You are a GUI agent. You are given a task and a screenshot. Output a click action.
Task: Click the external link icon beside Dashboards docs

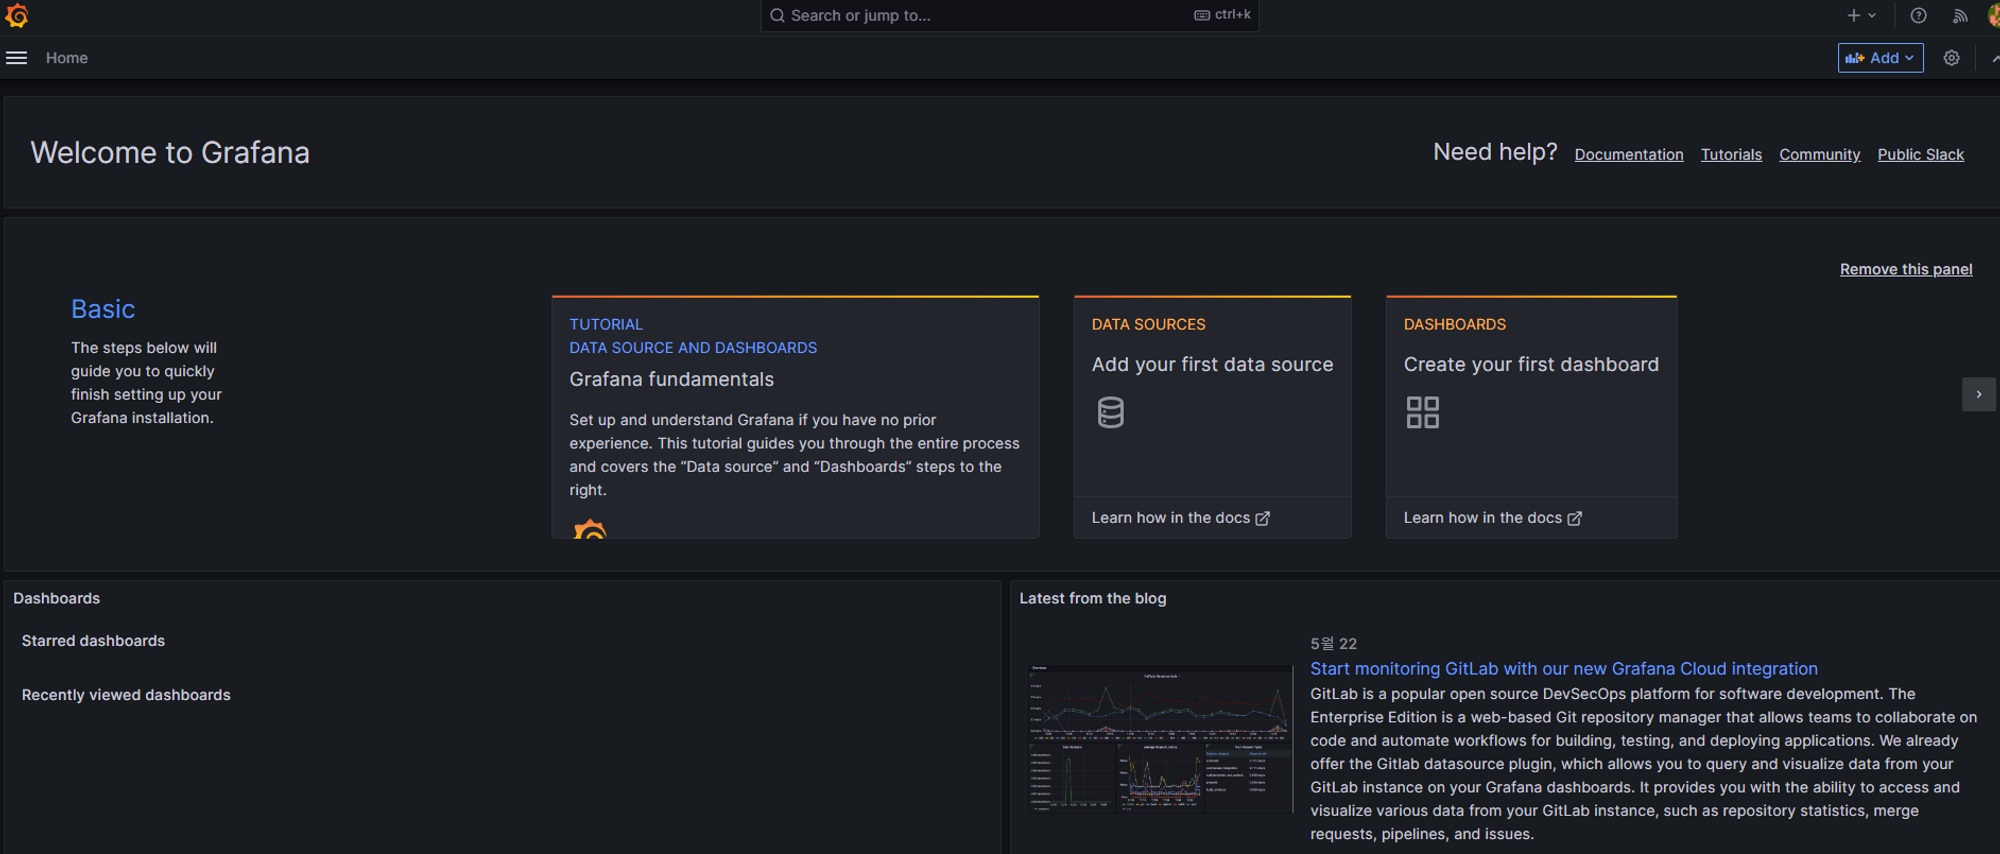1574,518
